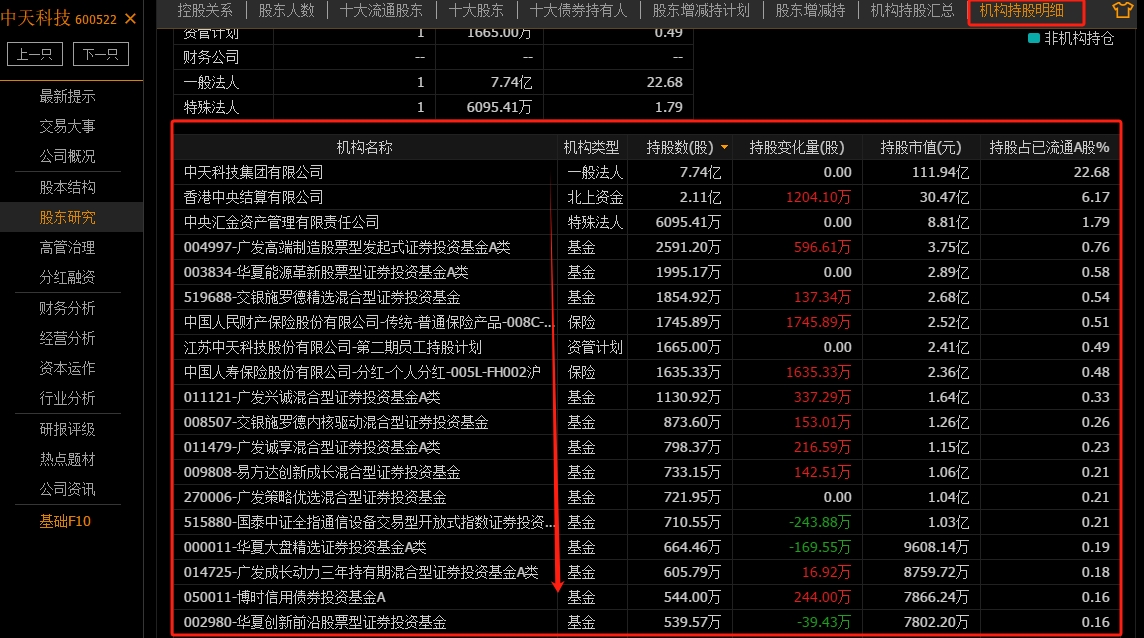Viewport: 1144px width, 638px height.
Task: Select fund 050011-博时信用债券 row
Action: click(646, 597)
